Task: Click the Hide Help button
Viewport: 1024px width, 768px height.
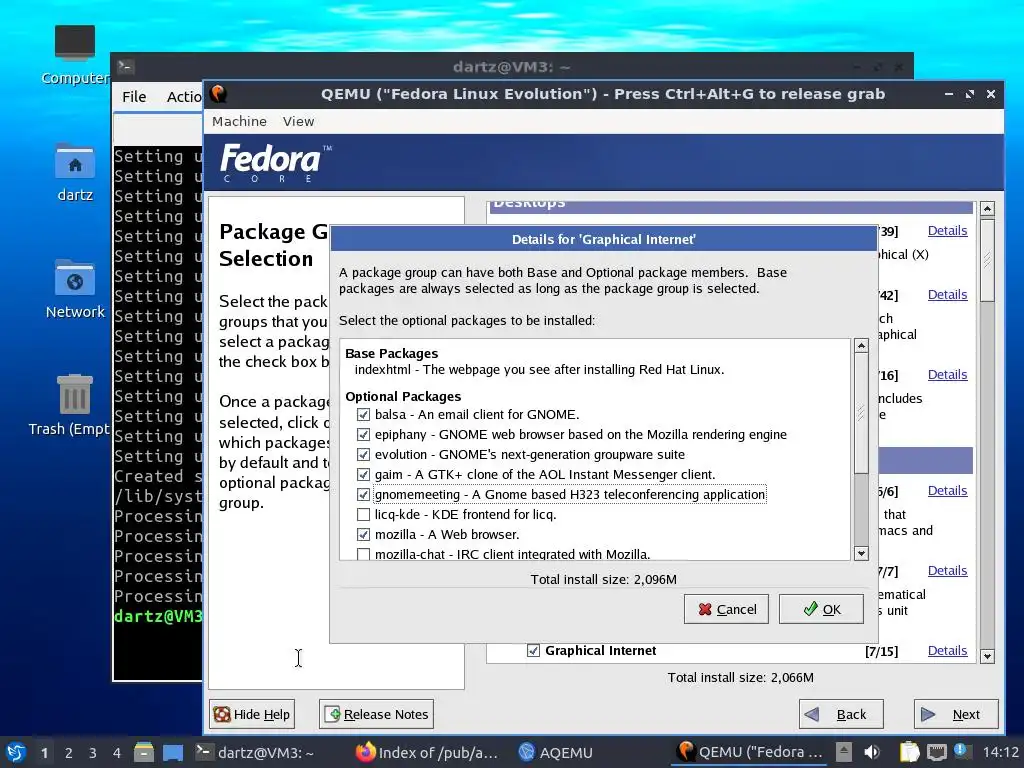Action: (x=252, y=714)
